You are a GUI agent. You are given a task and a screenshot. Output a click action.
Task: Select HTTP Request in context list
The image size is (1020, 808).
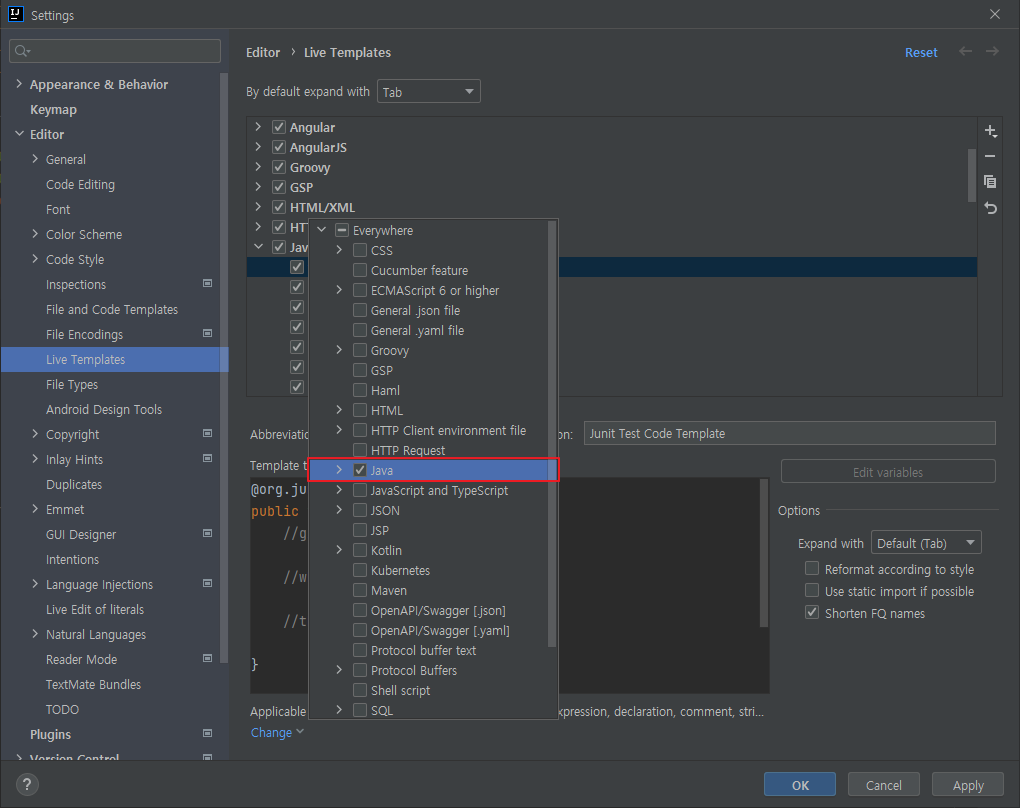point(408,450)
